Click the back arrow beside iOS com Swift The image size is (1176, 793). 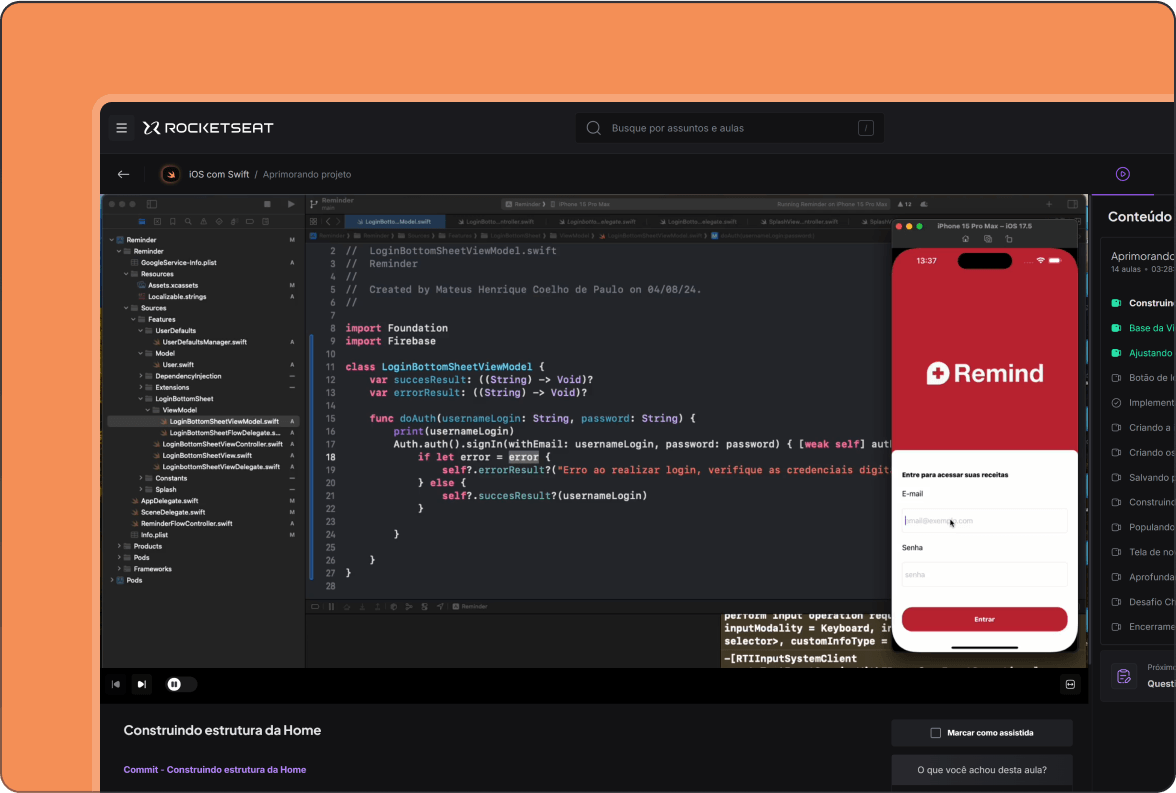point(123,174)
